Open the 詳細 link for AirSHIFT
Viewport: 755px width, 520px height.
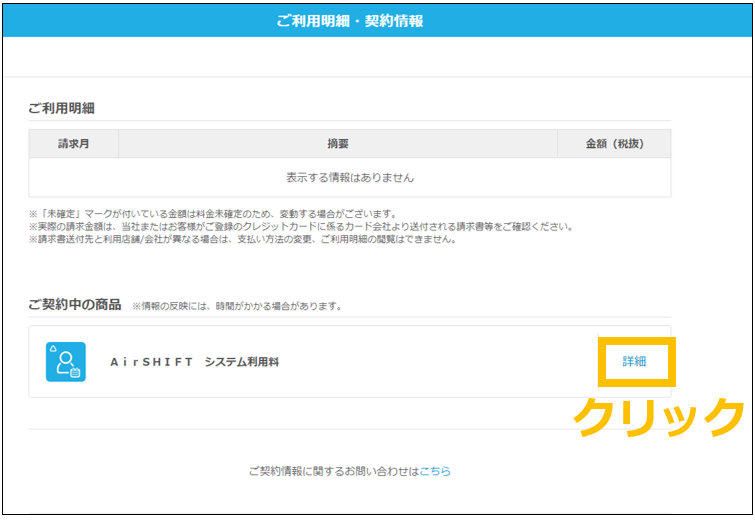[634, 362]
